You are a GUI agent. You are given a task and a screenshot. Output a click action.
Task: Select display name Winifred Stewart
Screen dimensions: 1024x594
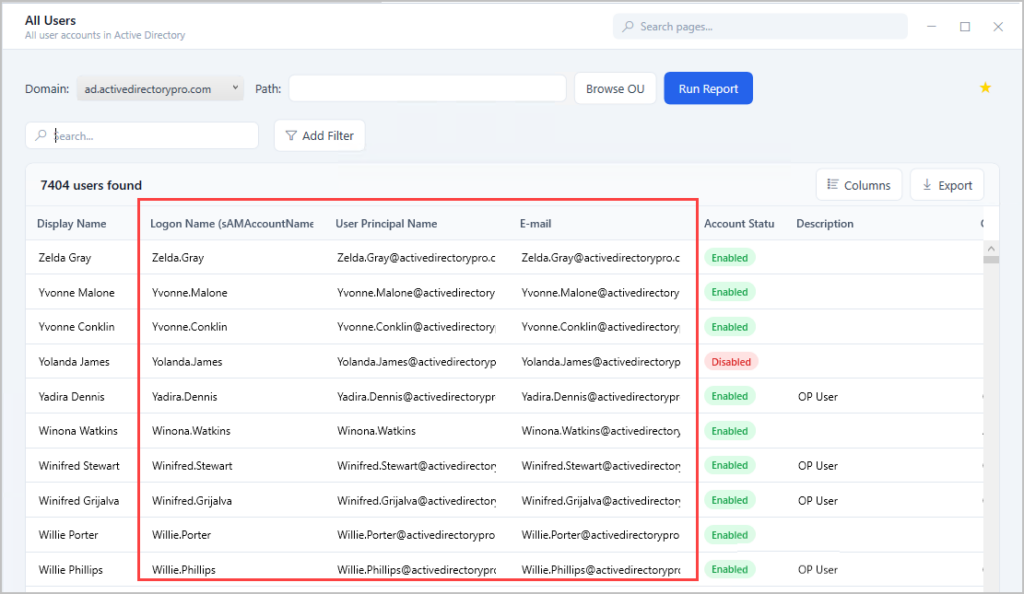pos(79,465)
